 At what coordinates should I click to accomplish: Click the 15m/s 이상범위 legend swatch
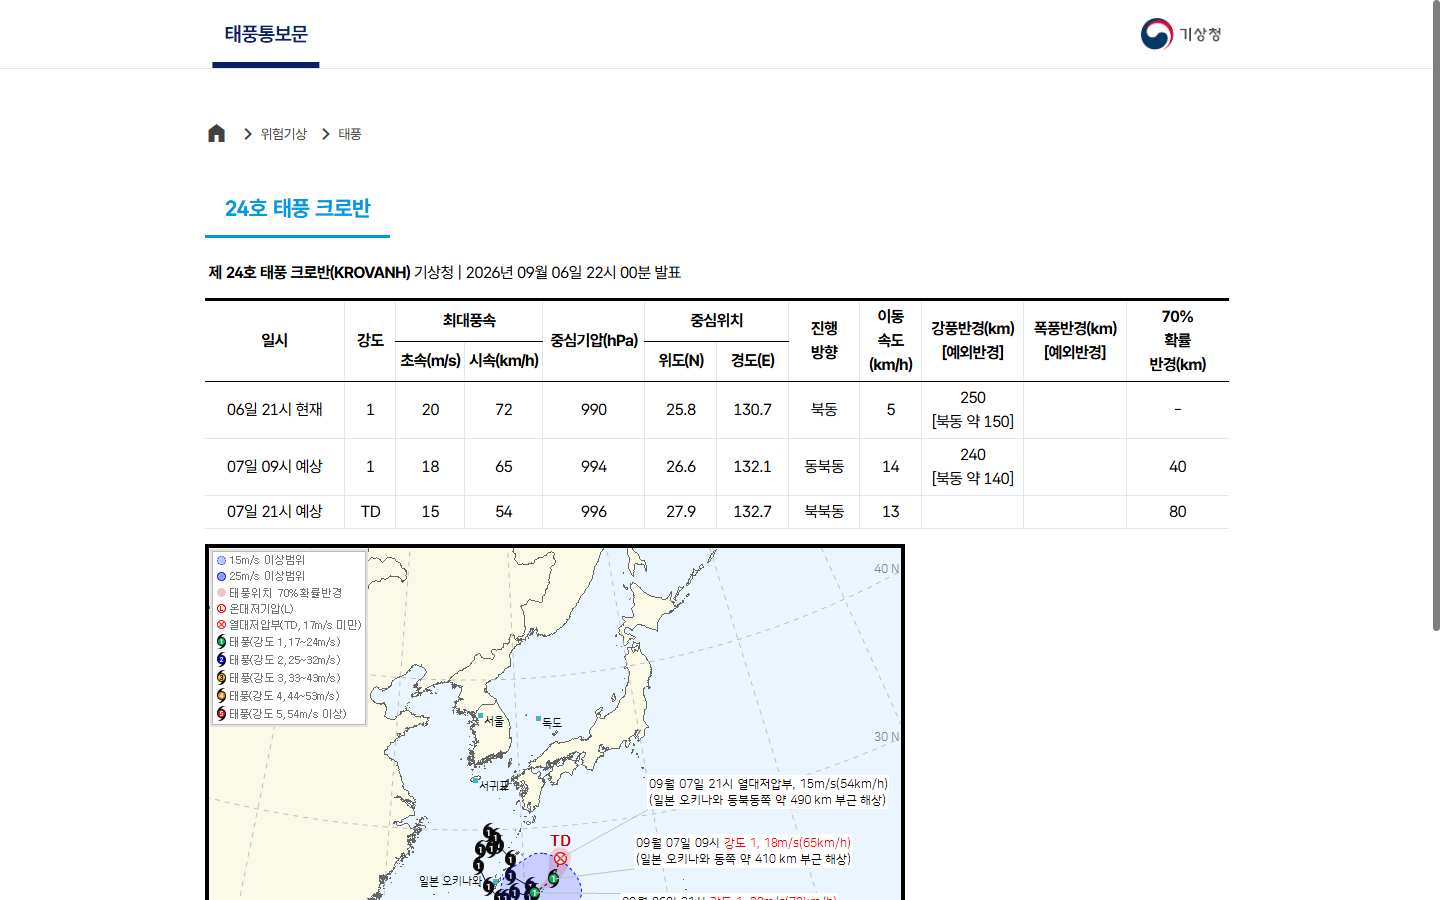222,560
